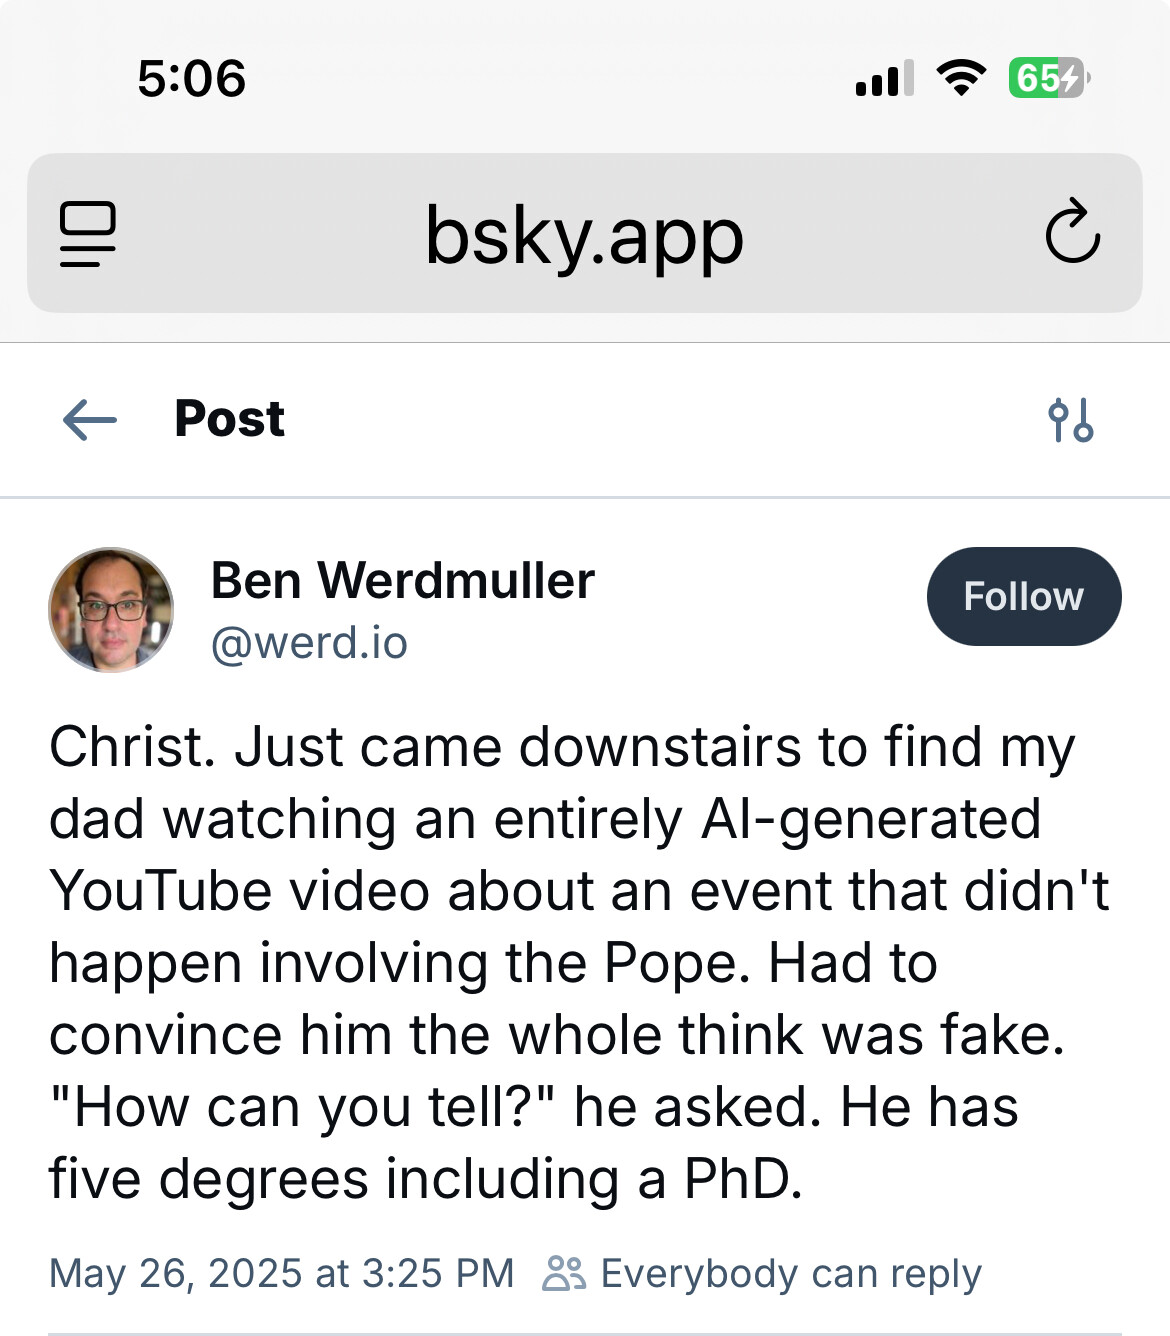Tap the back arrow beside Post
The image size is (1170, 1336).
click(90, 420)
